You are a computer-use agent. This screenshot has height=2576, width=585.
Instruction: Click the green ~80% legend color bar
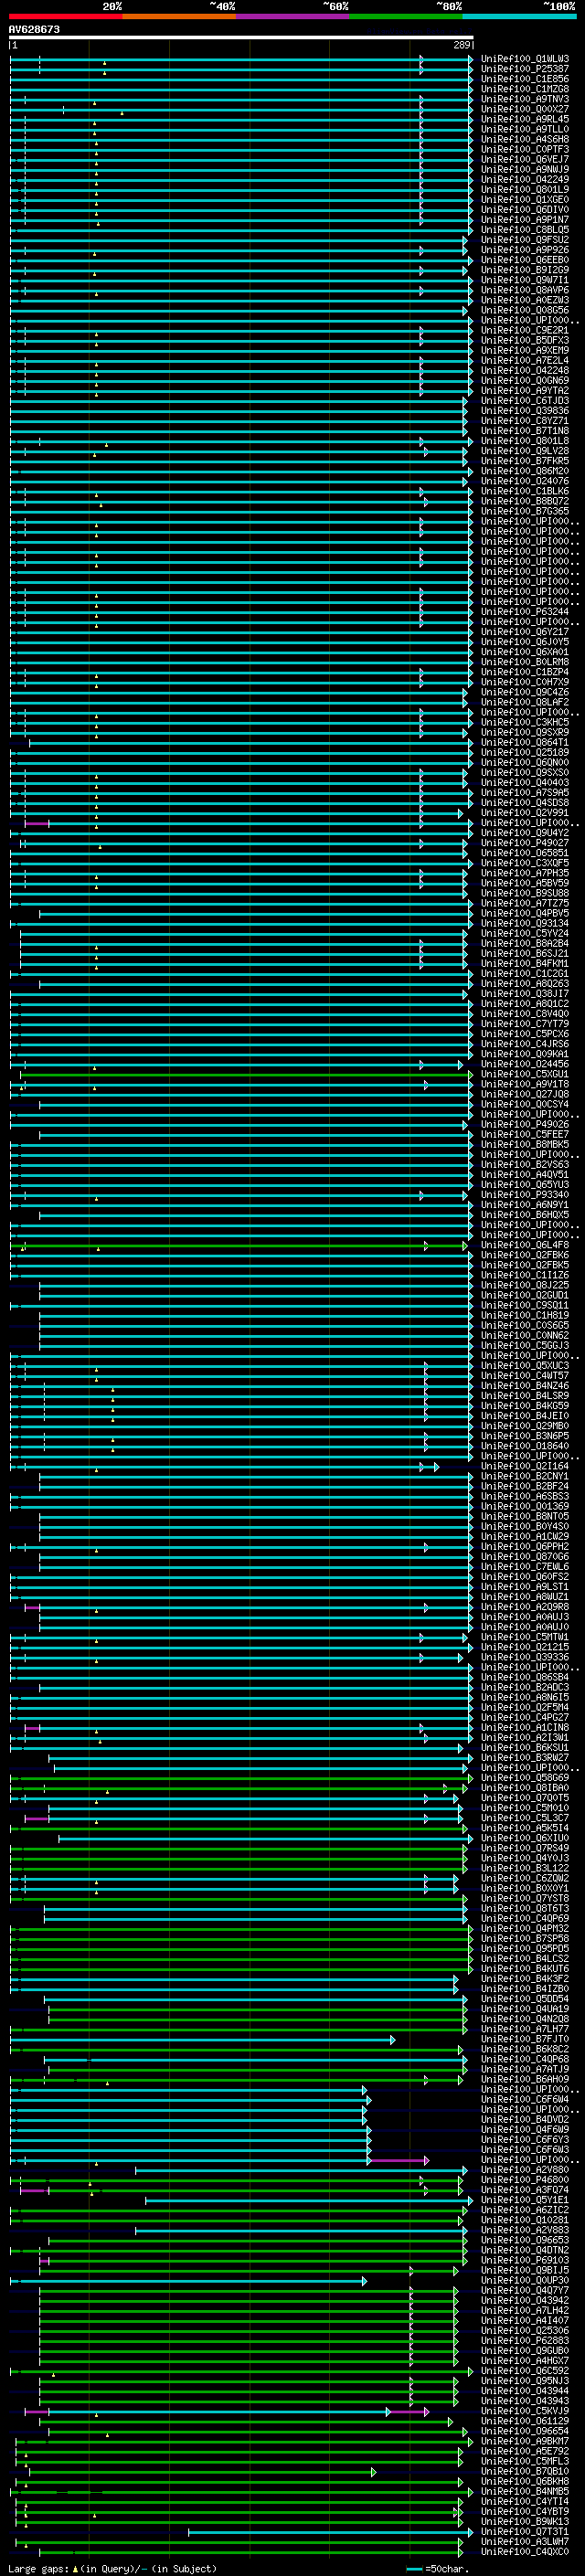pos(405,16)
